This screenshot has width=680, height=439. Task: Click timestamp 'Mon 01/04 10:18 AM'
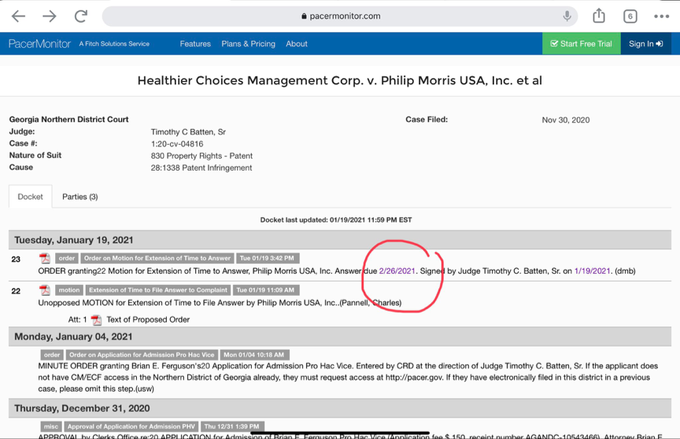254,355
